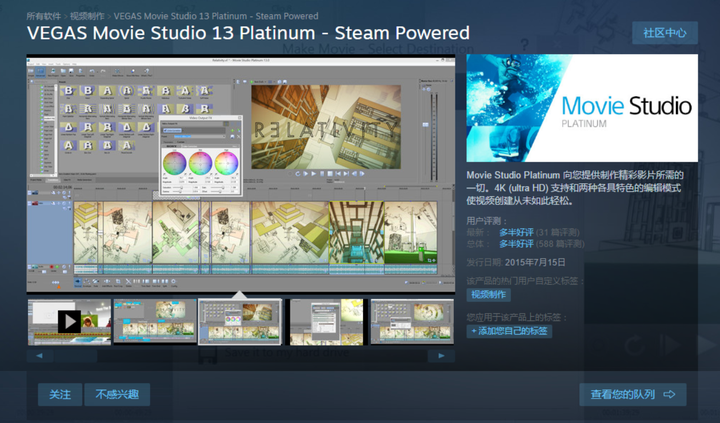Screen dimensions: 720x423
Task: Play the video thumbnail with play icon
Action: coord(69,322)
